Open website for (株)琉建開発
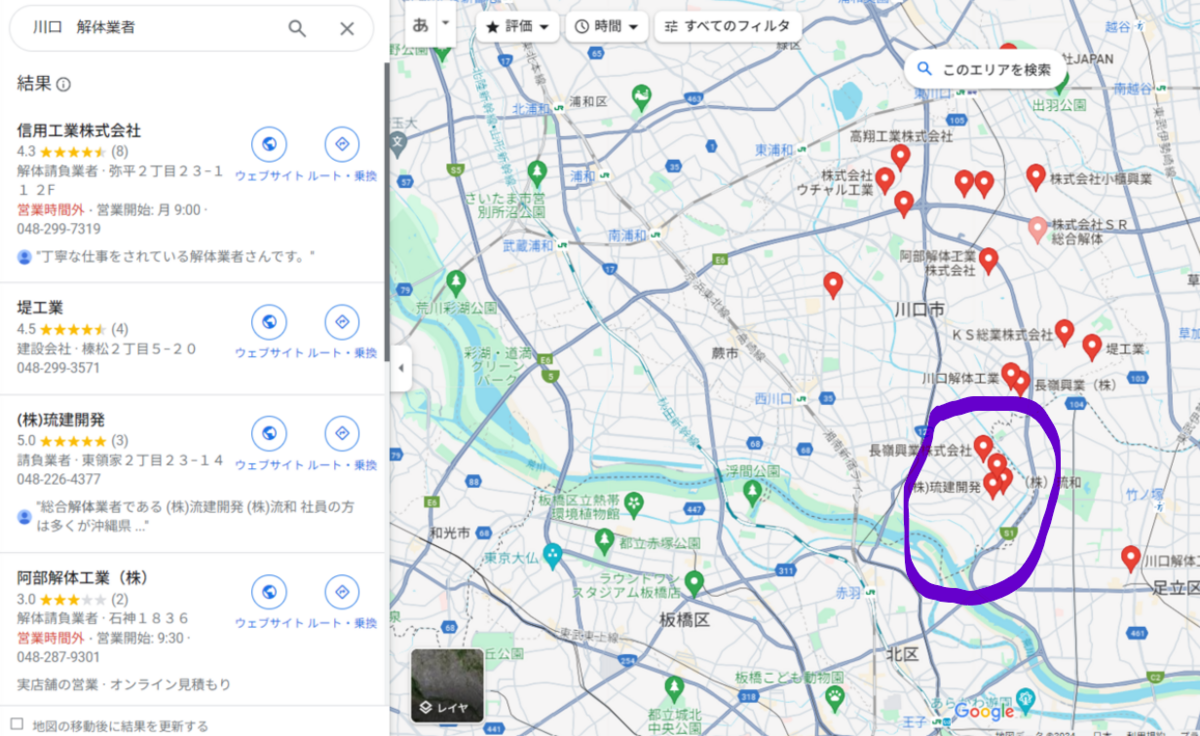Screen dimensions: 1200x736 pos(269,434)
